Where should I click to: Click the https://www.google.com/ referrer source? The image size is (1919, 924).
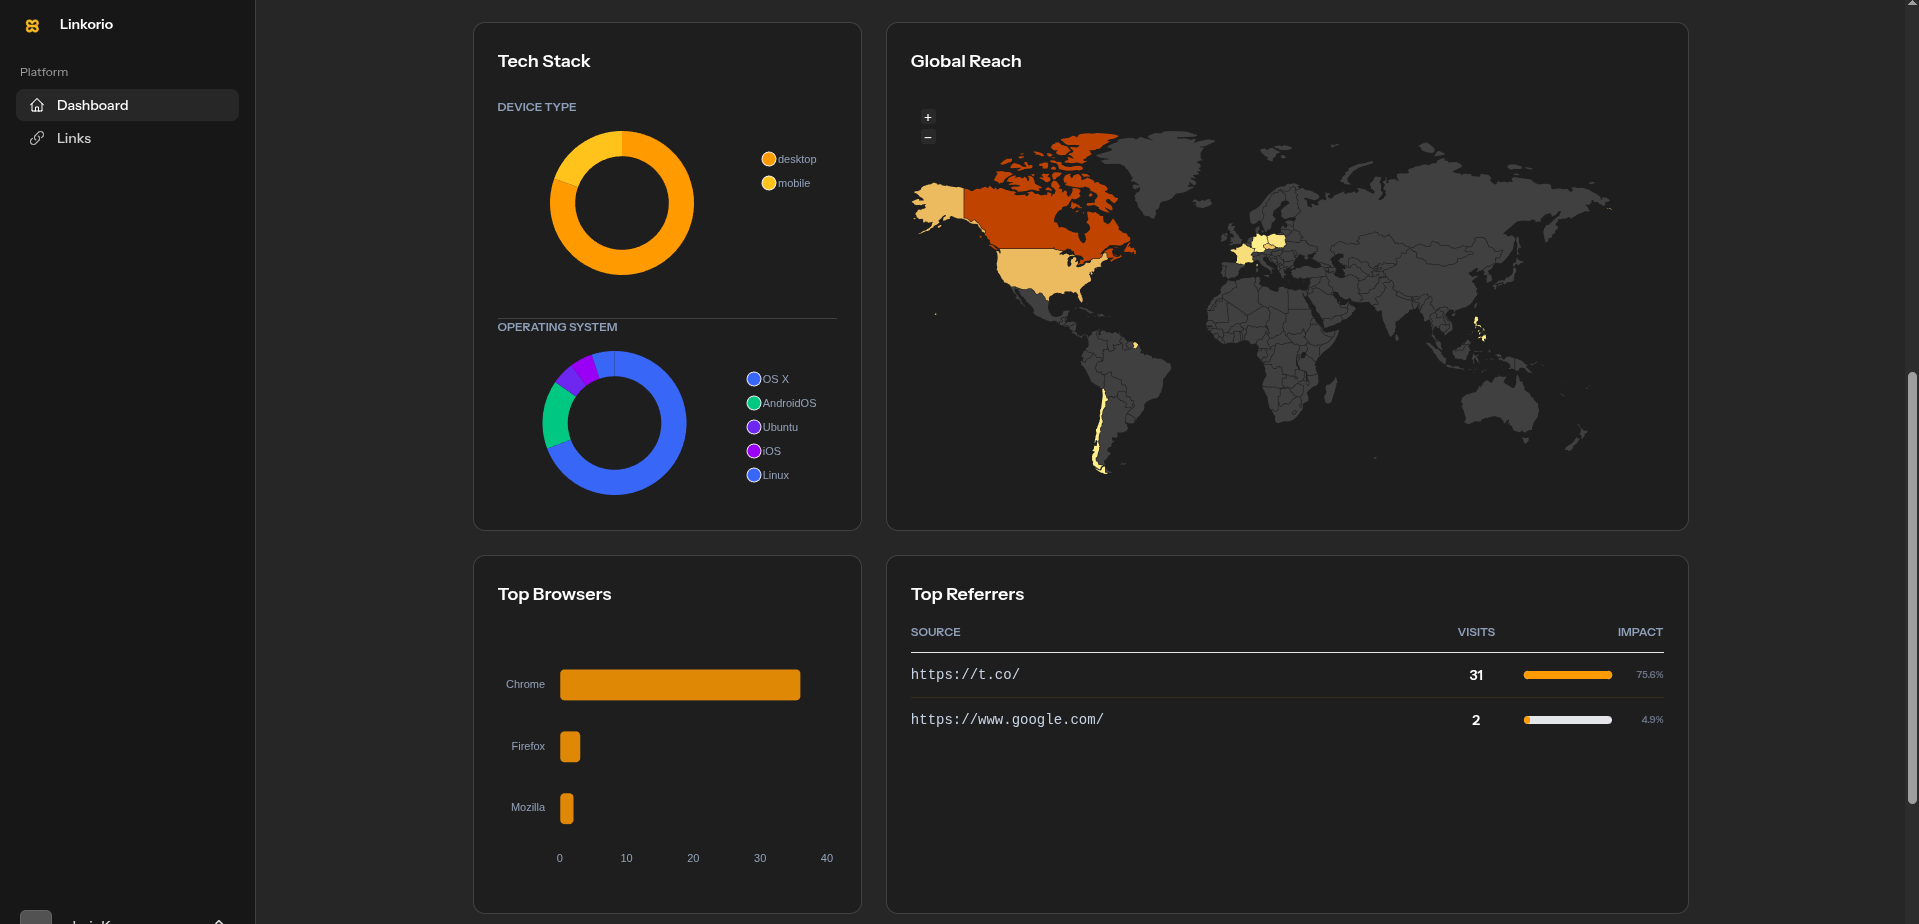[x=1007, y=720]
